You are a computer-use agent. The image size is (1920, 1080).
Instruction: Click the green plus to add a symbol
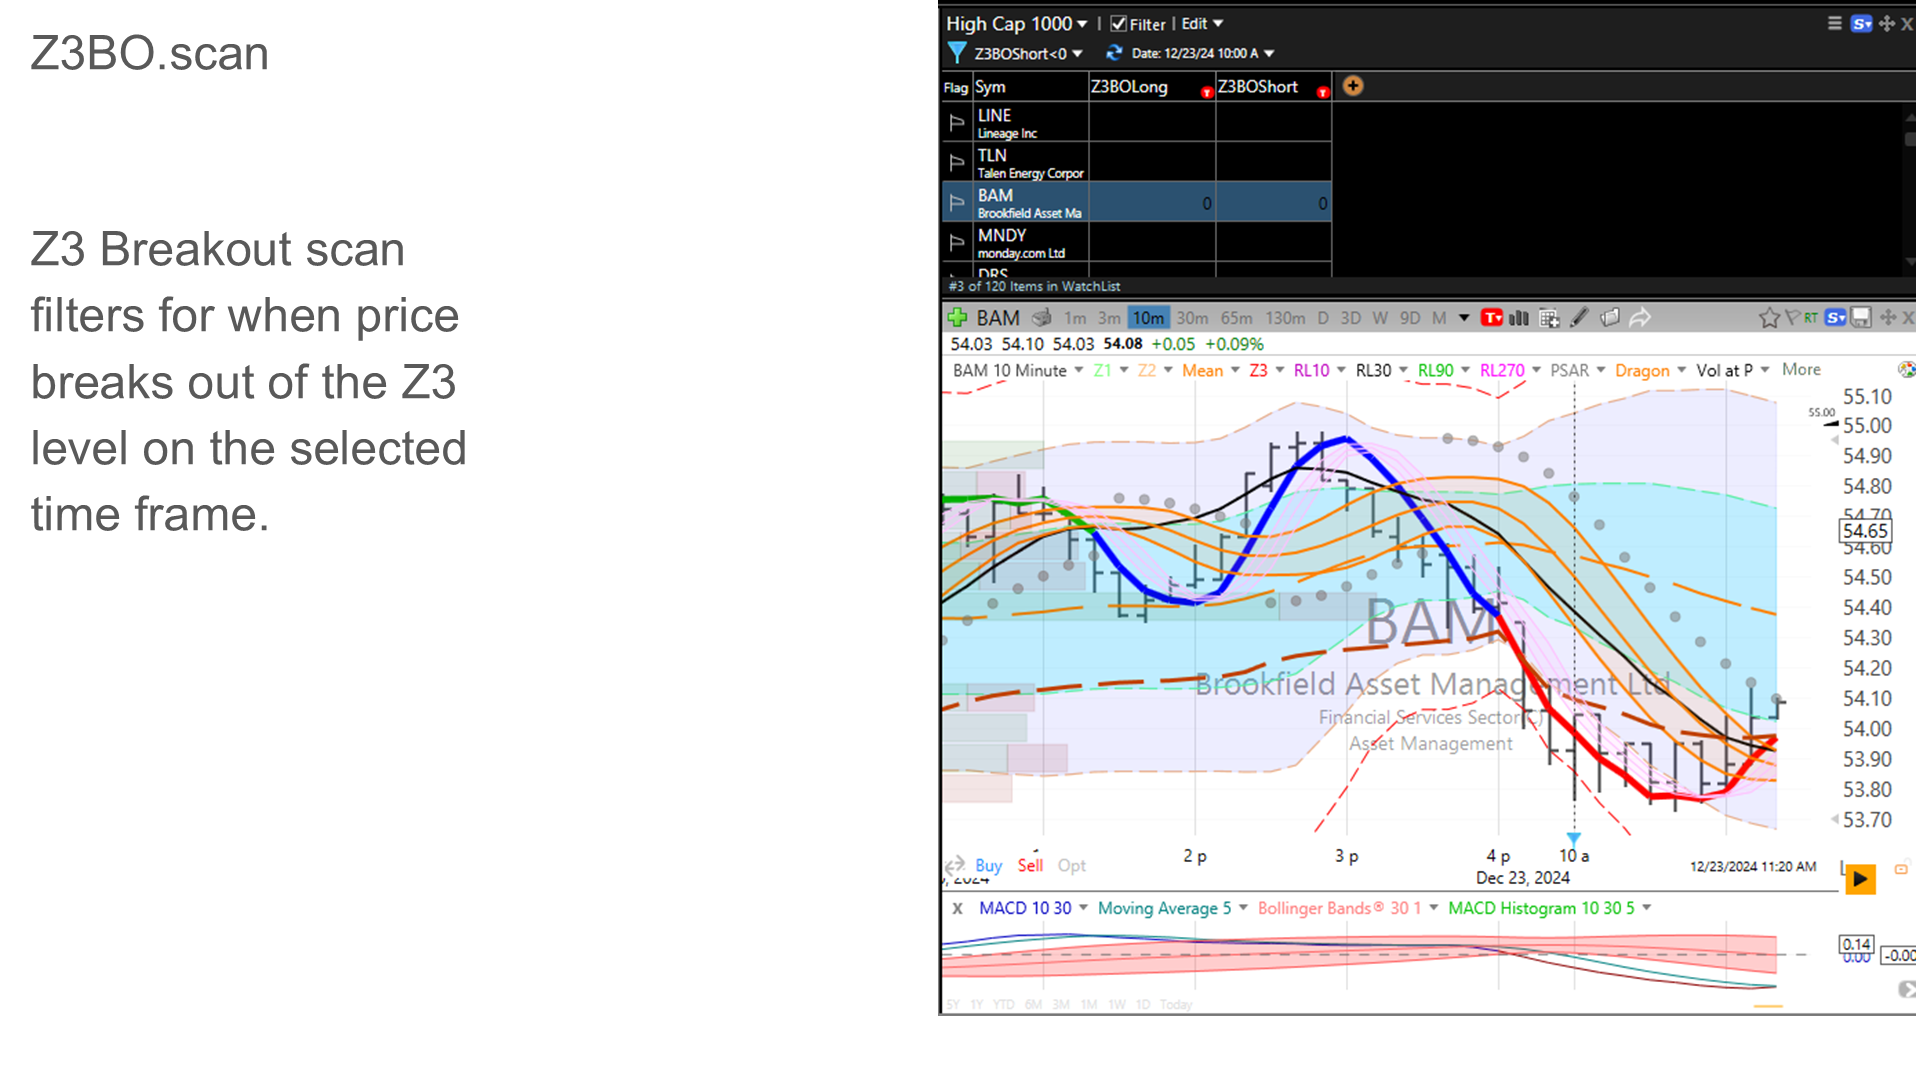click(x=955, y=318)
